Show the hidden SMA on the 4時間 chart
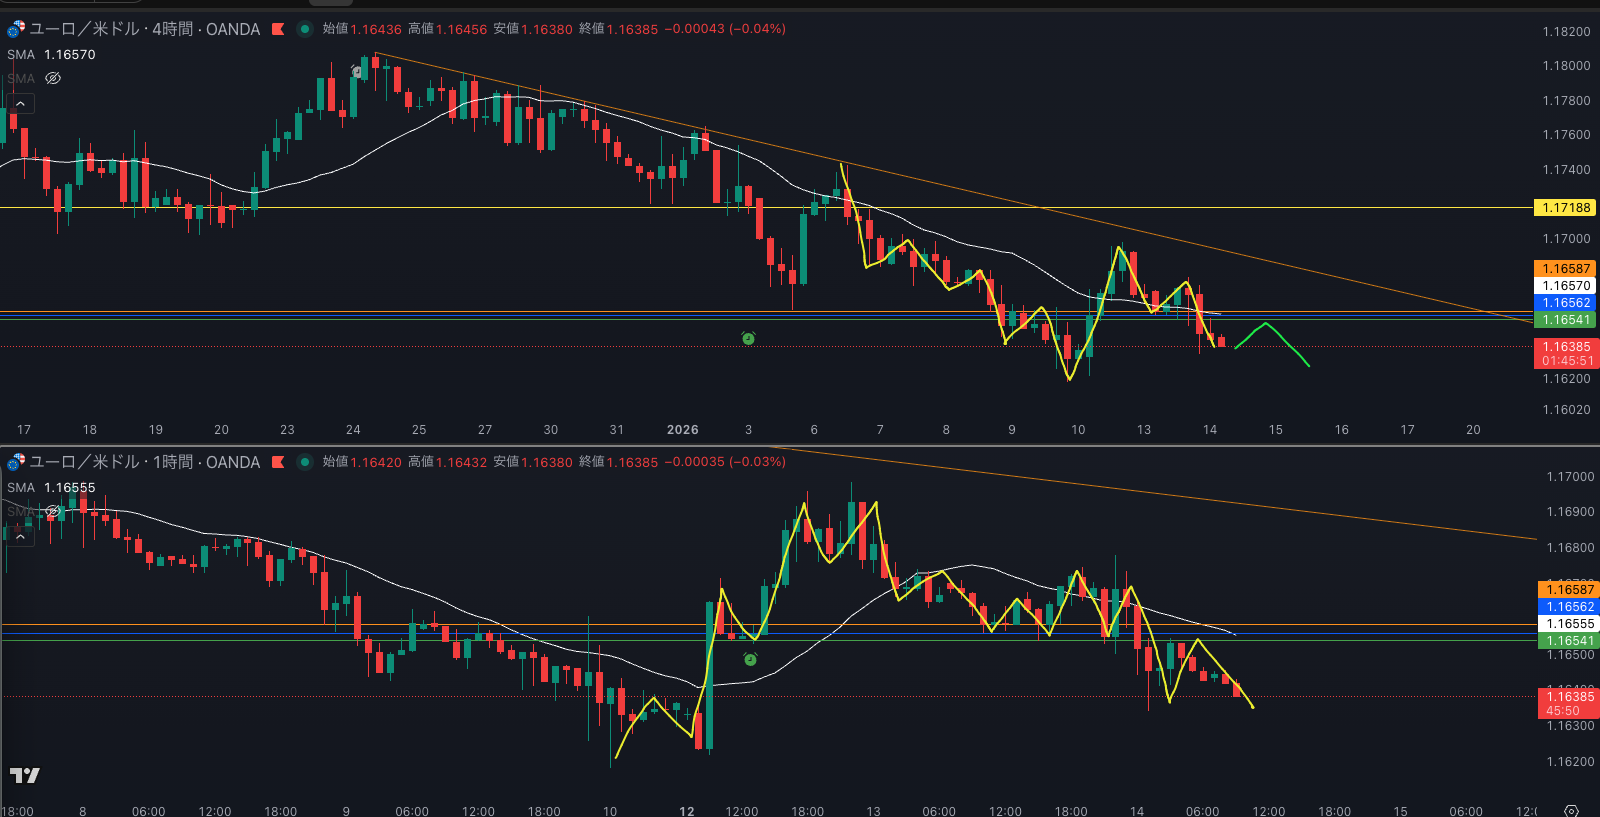Screen dimensions: 1600x817 (x=53, y=78)
